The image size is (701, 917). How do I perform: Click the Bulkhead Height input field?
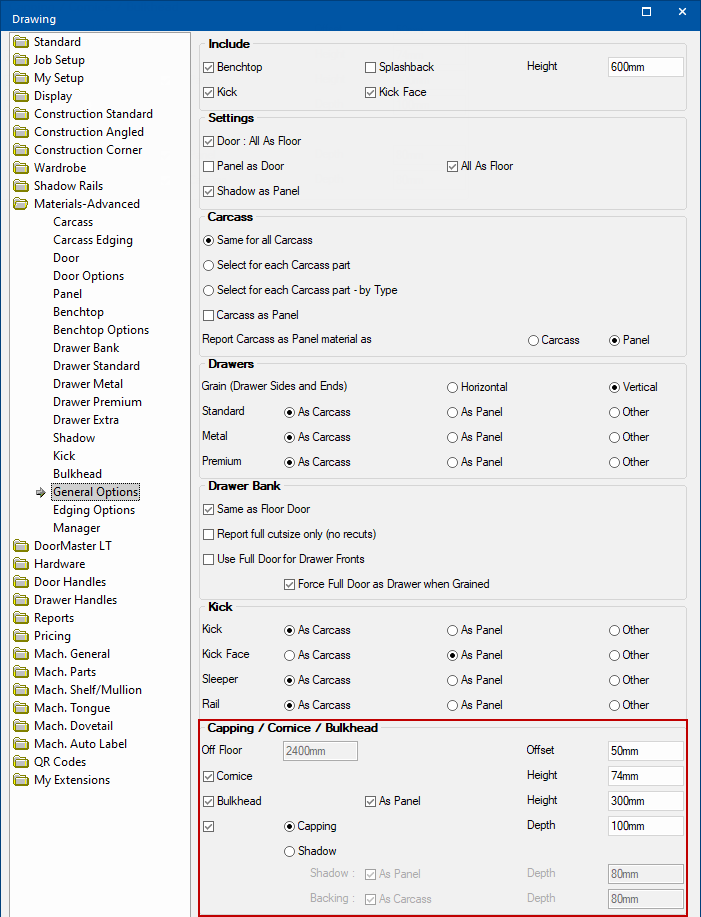click(x=645, y=801)
